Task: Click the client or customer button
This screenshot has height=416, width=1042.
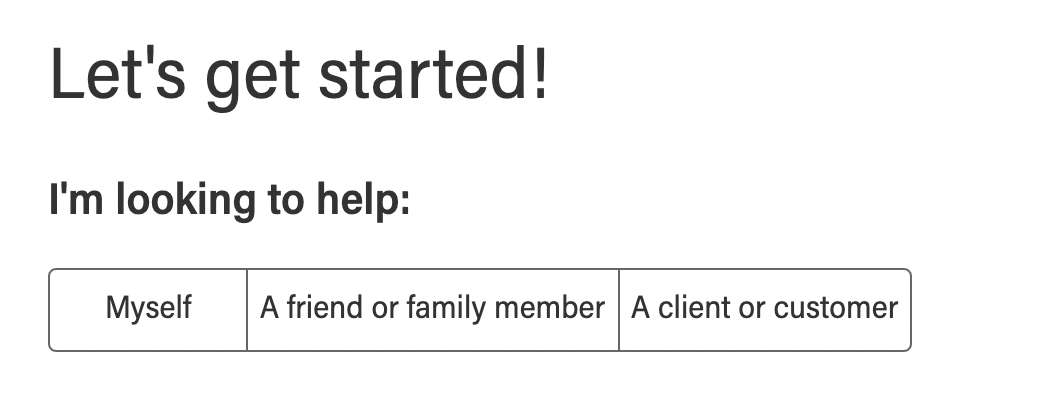Action: tap(764, 309)
